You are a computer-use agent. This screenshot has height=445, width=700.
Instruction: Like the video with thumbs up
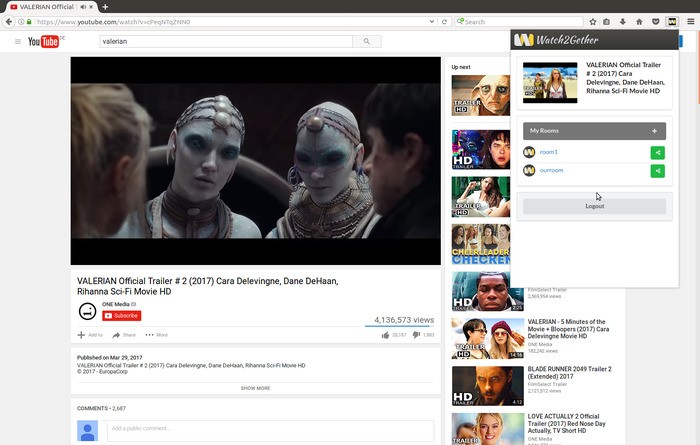pos(385,335)
